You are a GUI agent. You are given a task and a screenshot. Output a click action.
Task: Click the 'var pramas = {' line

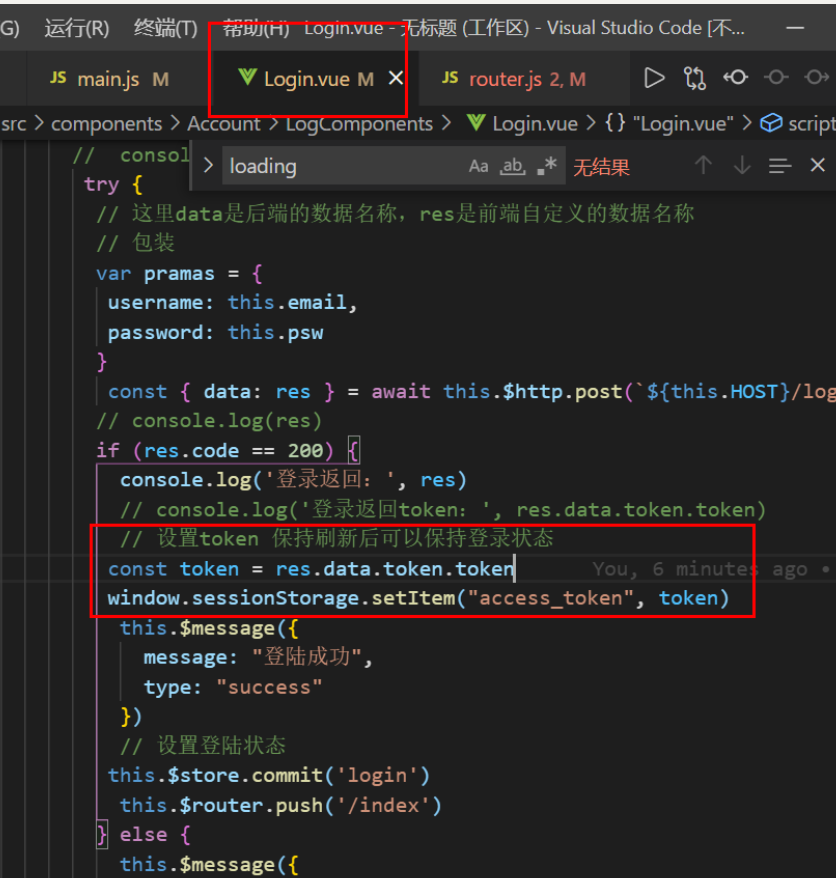tap(179, 274)
